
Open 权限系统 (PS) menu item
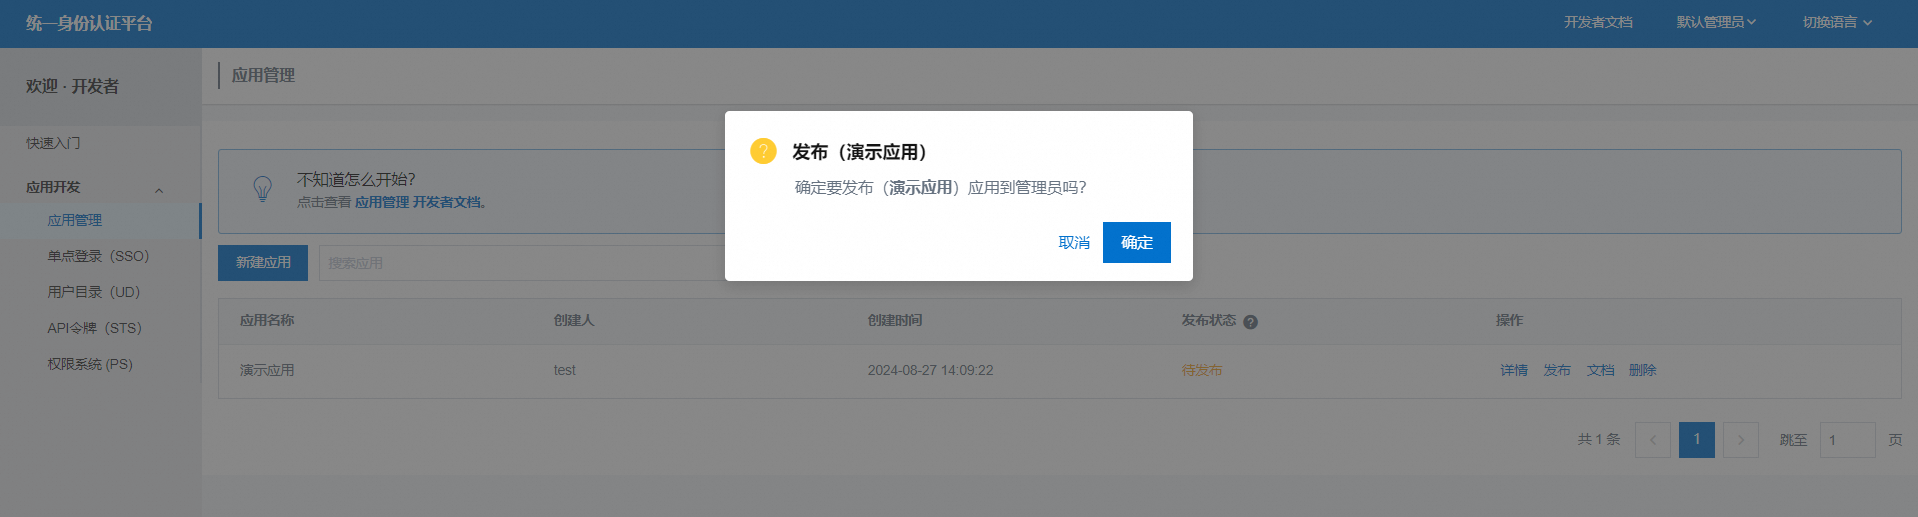point(90,364)
